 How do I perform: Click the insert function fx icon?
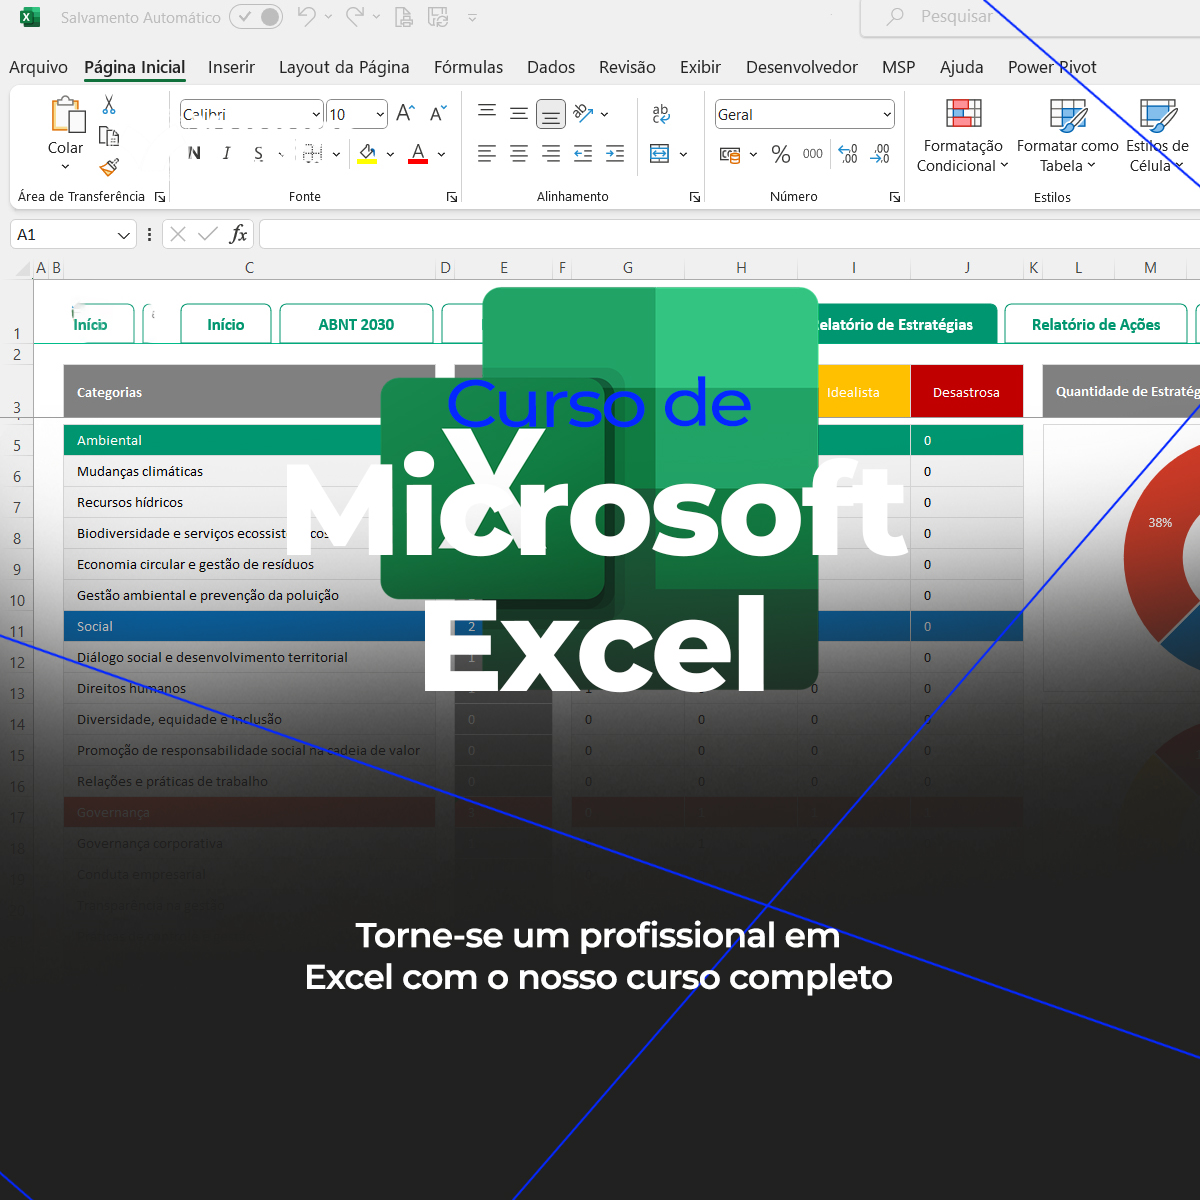pyautogui.click(x=238, y=234)
